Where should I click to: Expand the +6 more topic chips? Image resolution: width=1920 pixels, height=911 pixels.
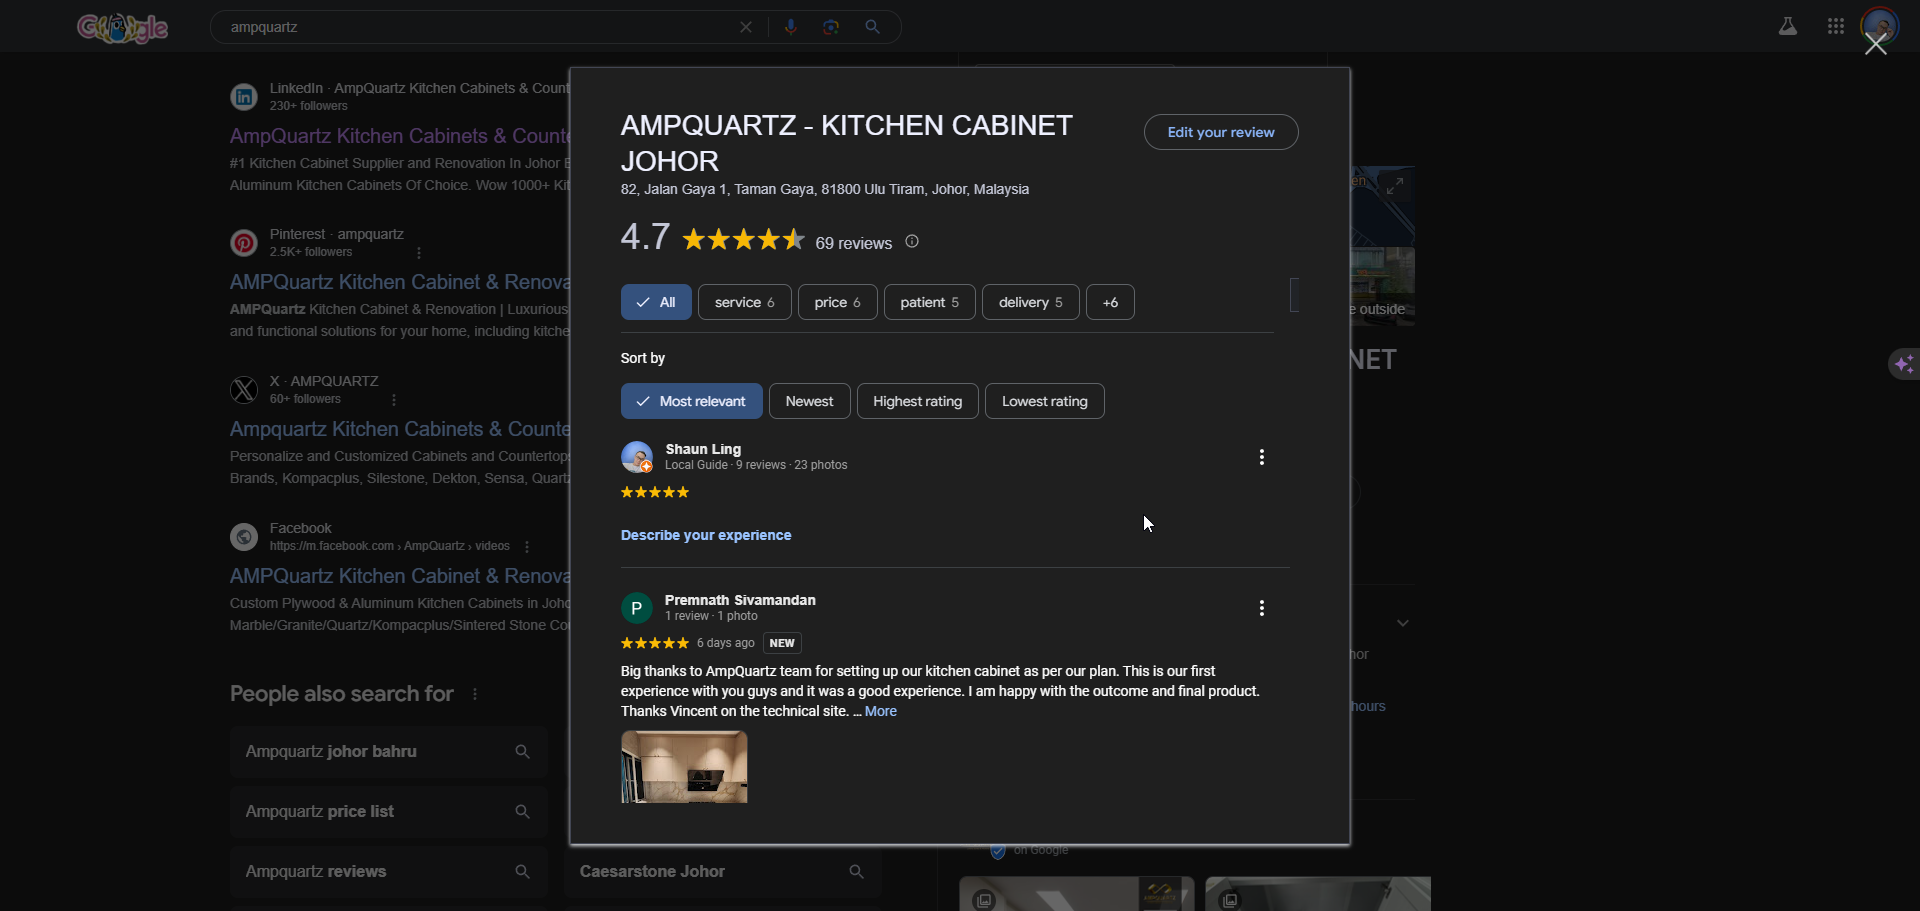pos(1110,302)
